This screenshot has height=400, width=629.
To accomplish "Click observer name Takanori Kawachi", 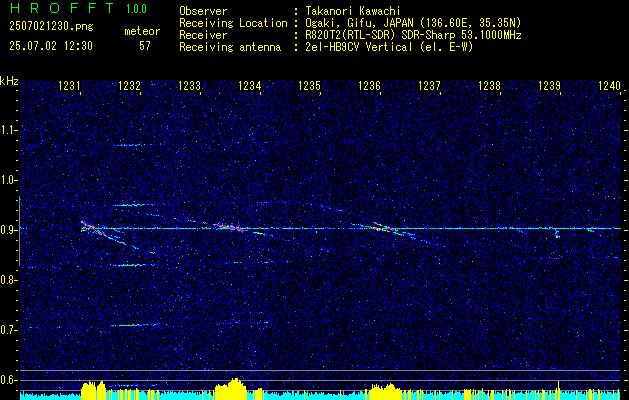I will 353,11.
